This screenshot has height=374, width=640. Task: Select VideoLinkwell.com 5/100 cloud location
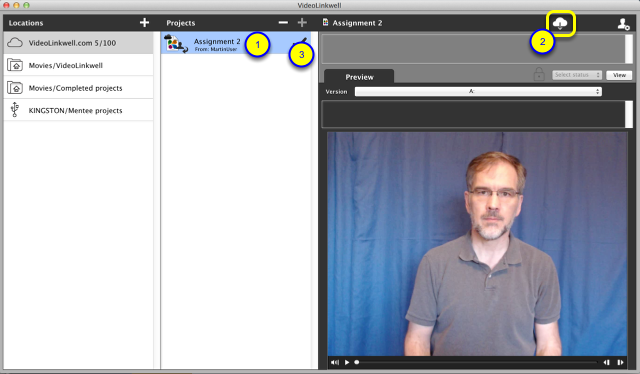pyautogui.click(x=78, y=43)
